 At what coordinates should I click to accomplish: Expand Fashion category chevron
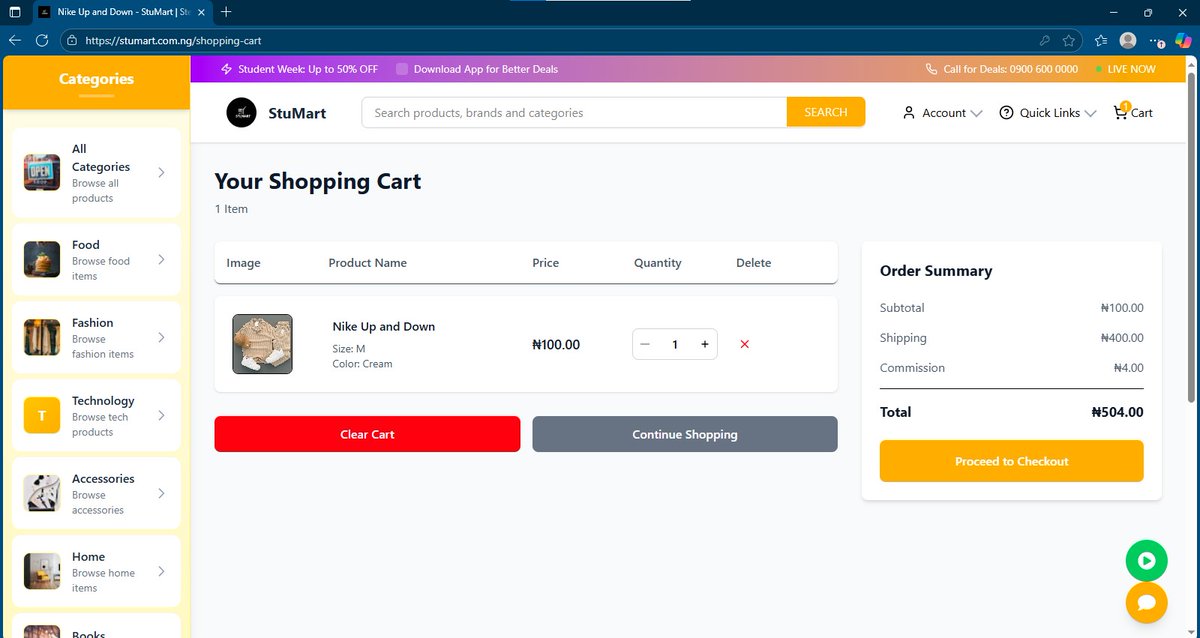tap(162, 338)
